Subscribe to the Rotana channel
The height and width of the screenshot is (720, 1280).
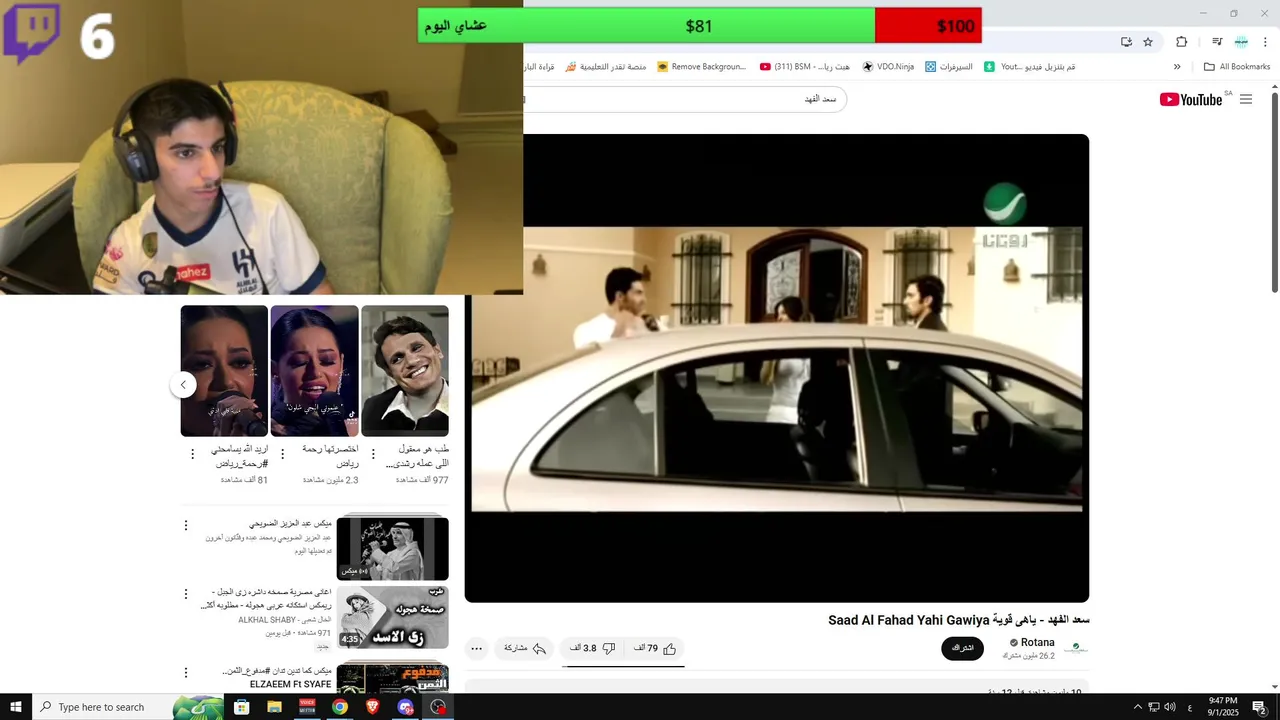click(962, 648)
